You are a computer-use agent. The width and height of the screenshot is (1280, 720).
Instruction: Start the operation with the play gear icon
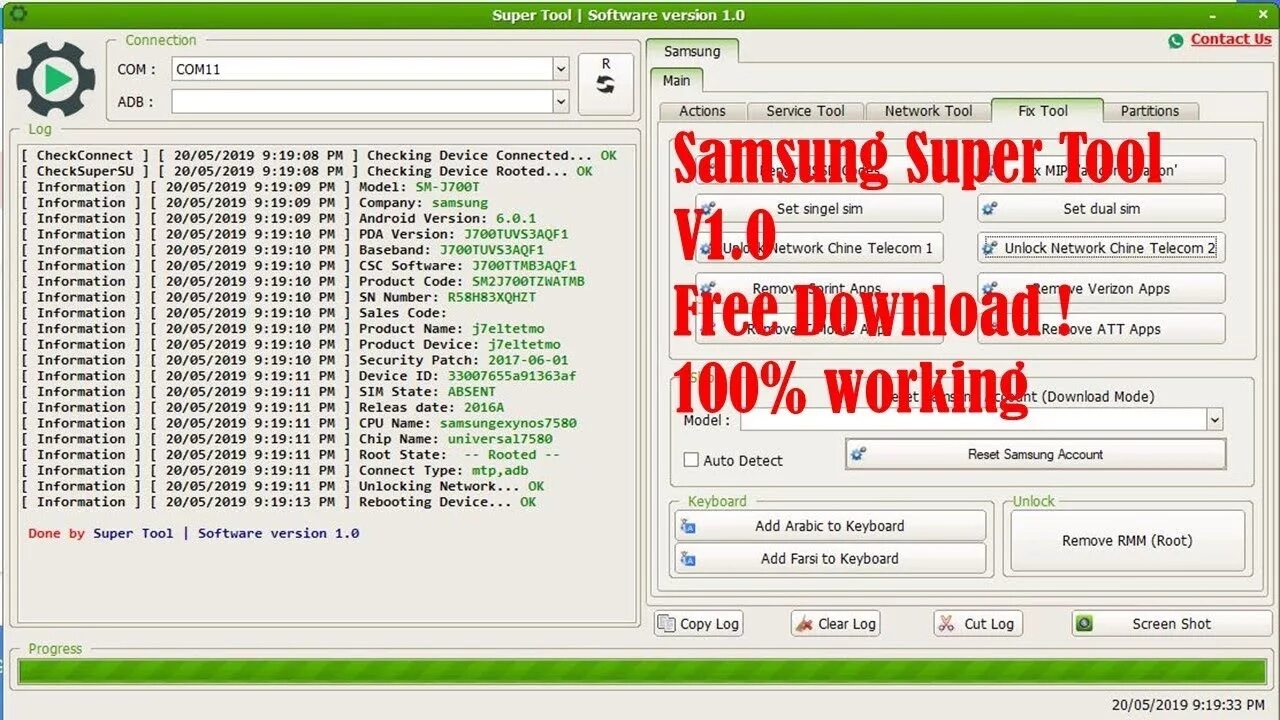pos(56,78)
